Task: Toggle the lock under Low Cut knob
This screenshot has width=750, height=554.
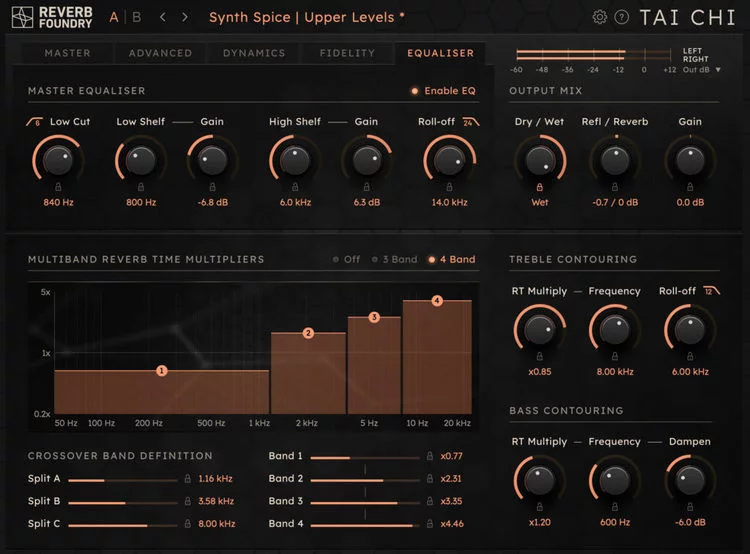Action: (58, 187)
